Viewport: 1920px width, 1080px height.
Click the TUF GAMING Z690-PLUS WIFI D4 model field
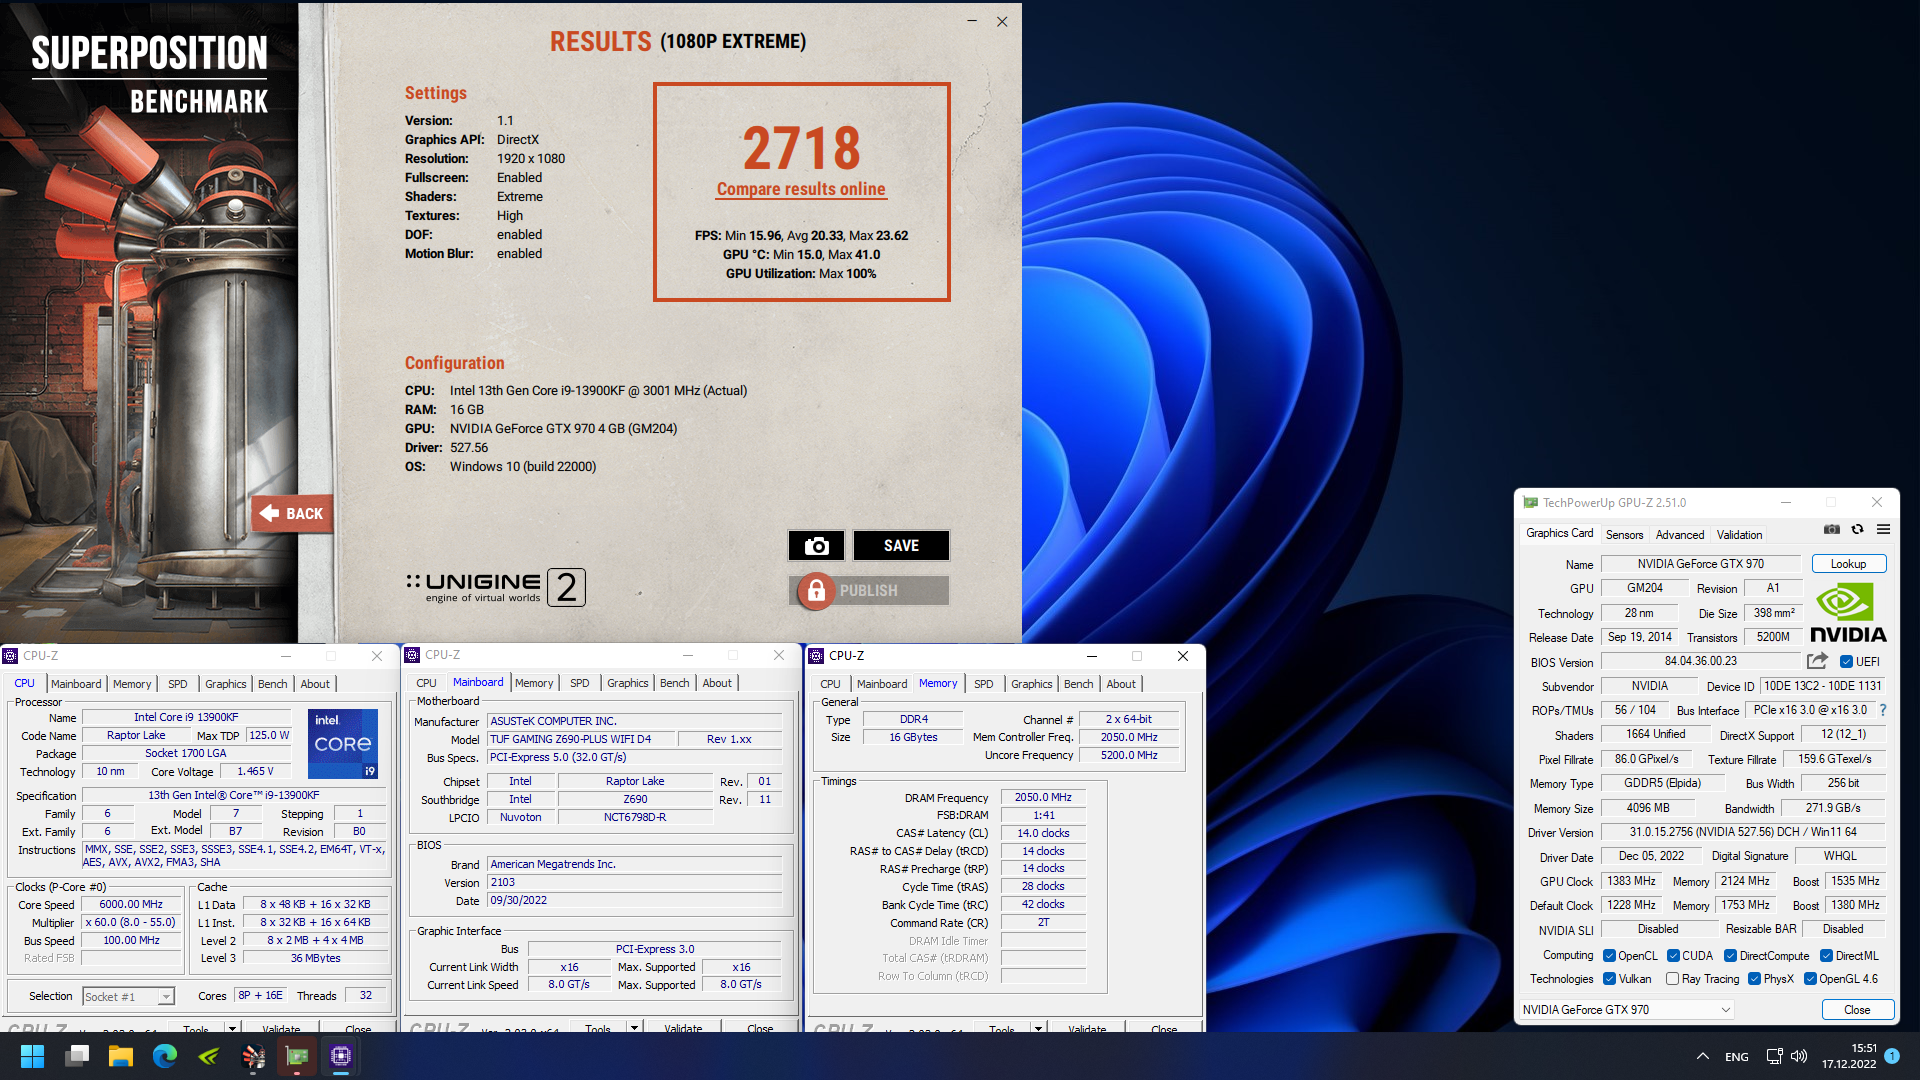[x=581, y=739]
